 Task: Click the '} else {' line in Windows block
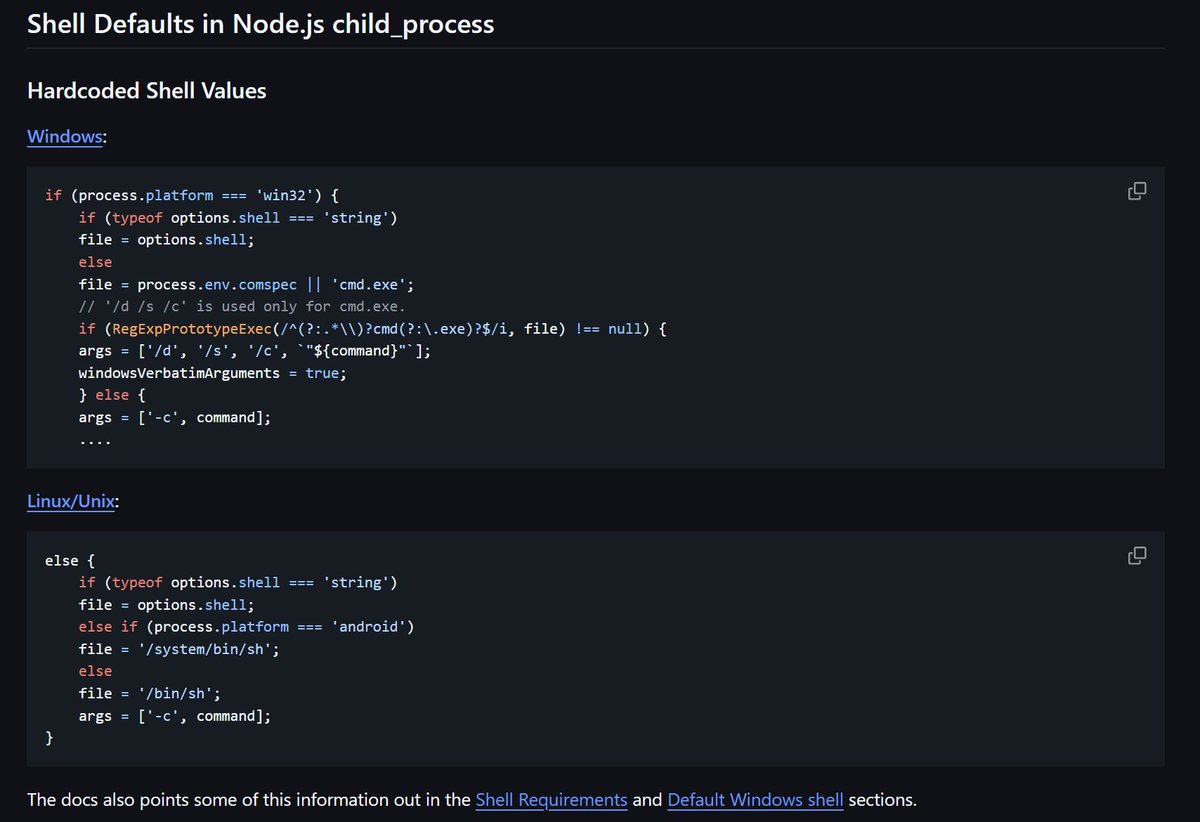pyautogui.click(x=112, y=394)
